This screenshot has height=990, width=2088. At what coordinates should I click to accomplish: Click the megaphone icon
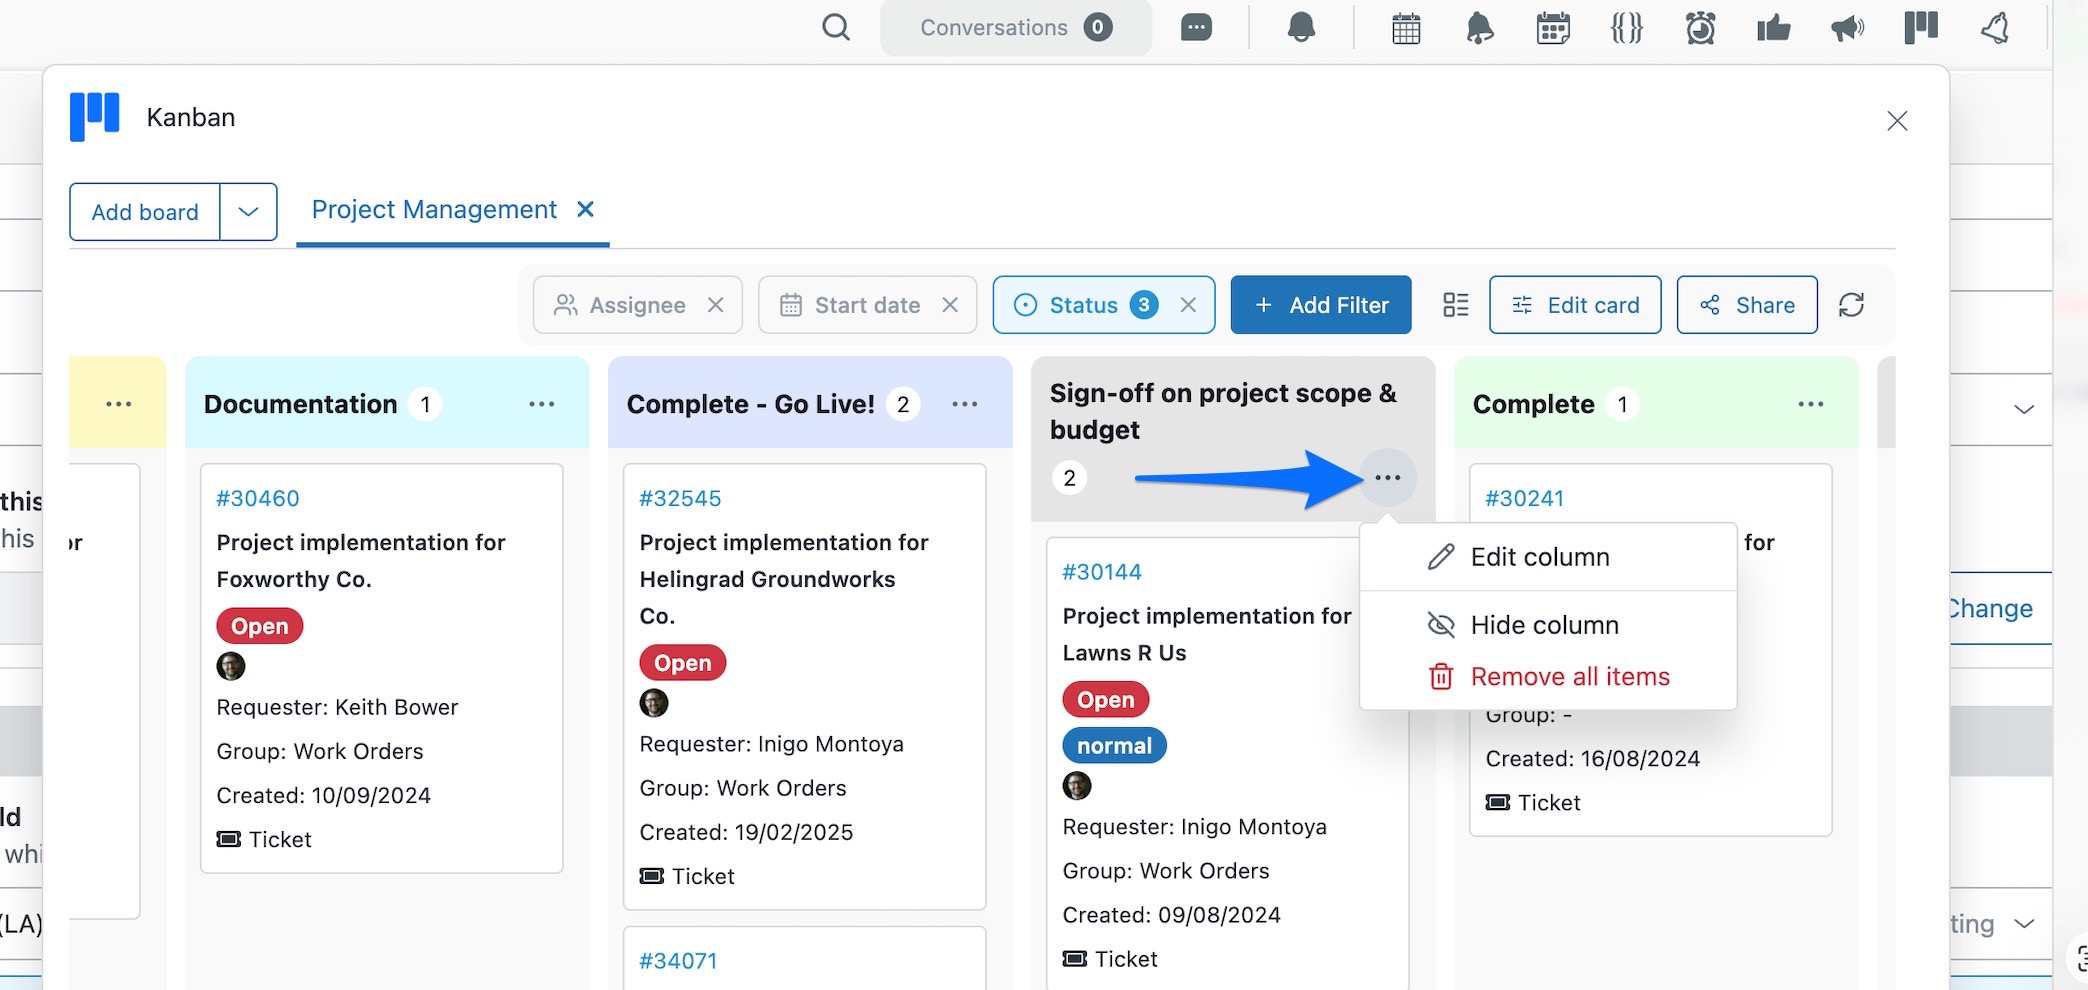(x=1847, y=28)
